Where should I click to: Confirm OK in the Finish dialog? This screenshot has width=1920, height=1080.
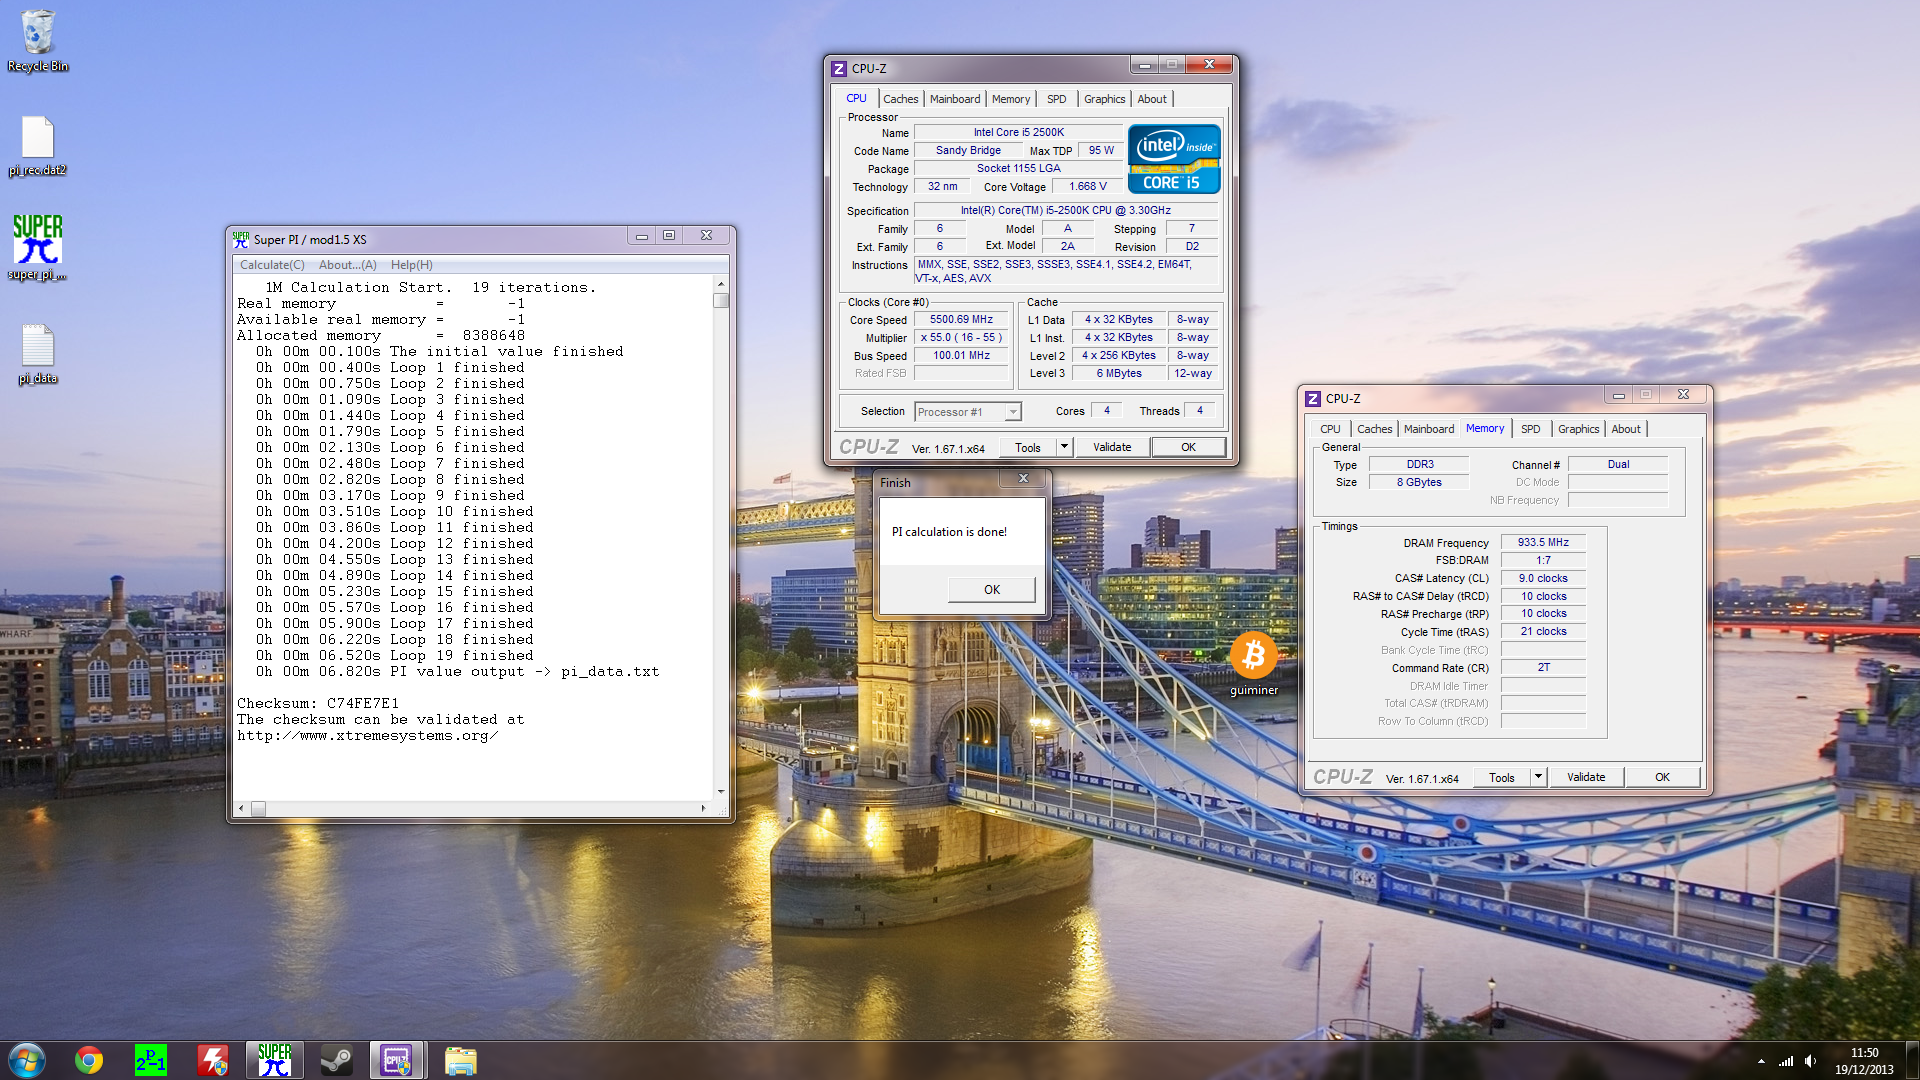point(991,590)
